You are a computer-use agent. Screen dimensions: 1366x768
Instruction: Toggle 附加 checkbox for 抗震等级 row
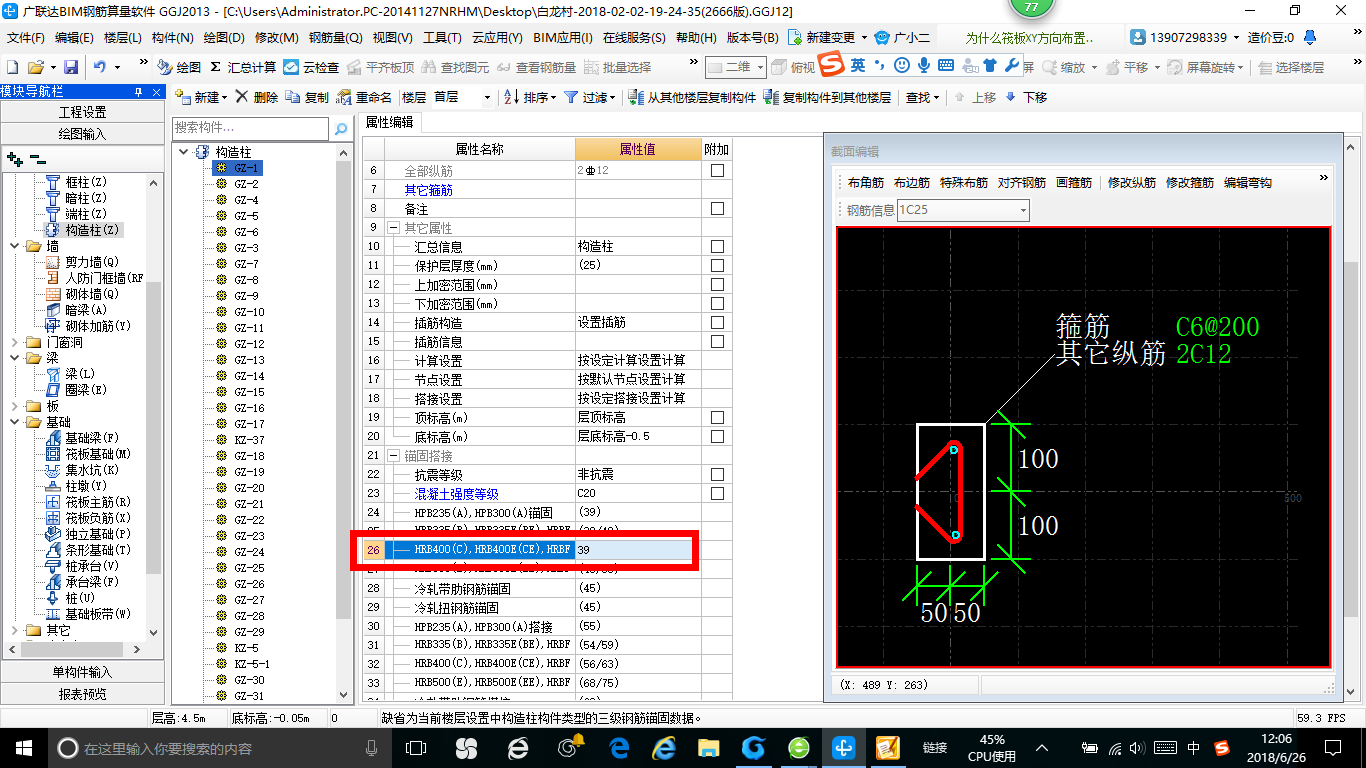pyautogui.click(x=717, y=475)
